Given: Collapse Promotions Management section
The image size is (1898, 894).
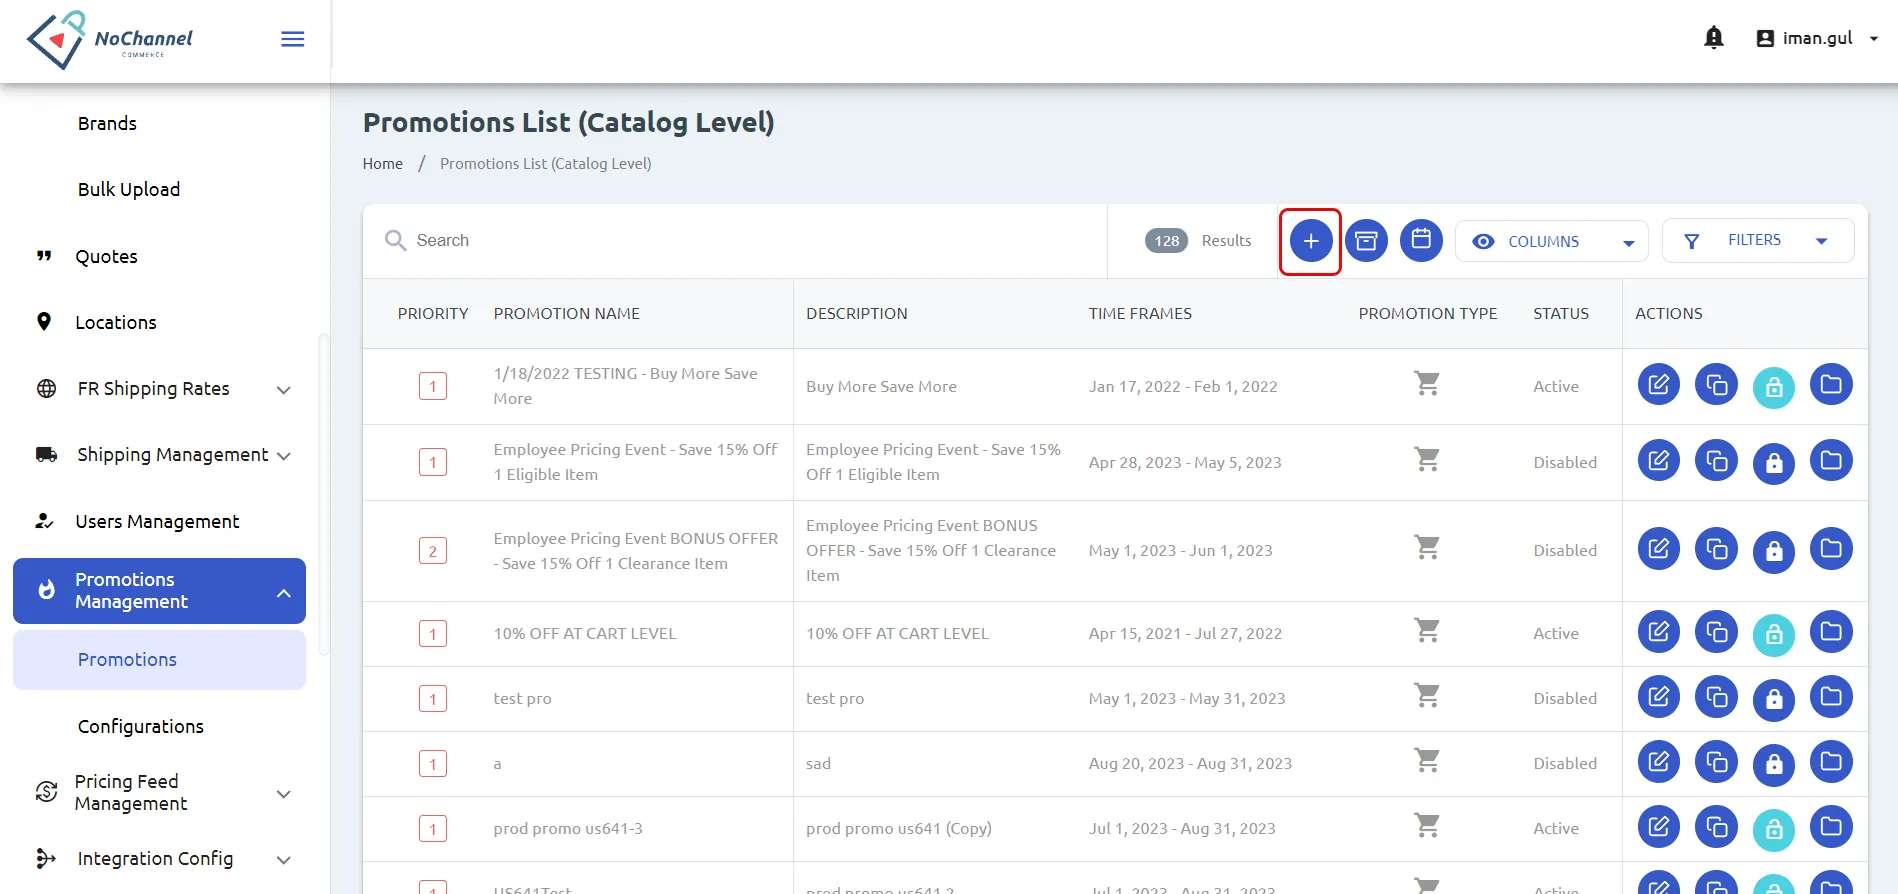Looking at the screenshot, I should pos(159,591).
